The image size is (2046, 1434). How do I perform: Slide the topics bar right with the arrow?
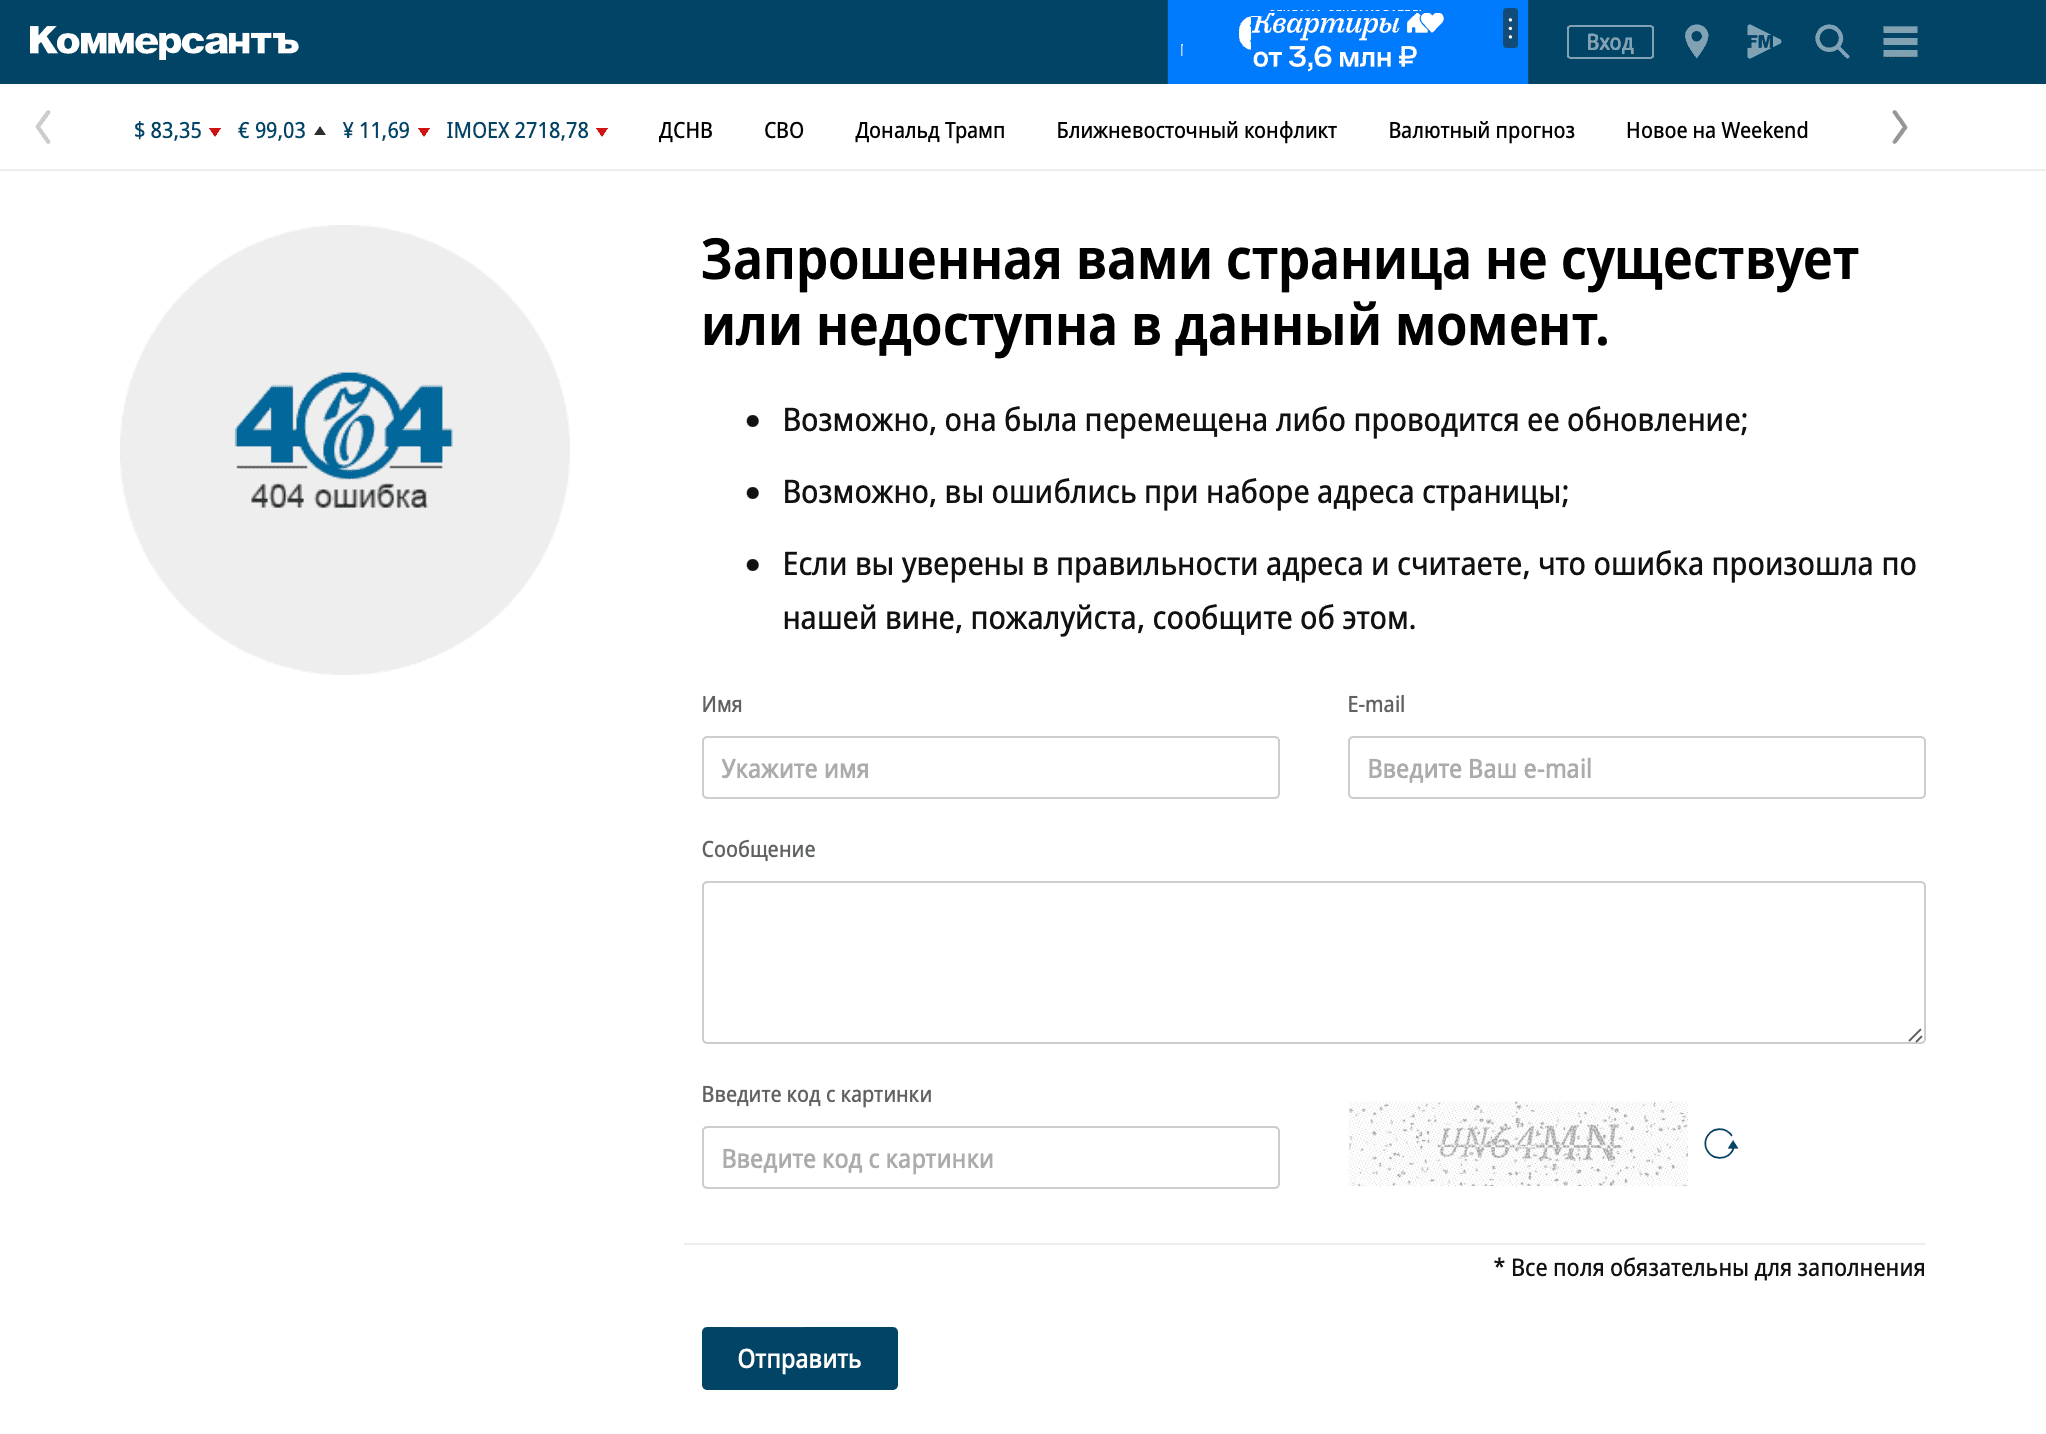click(x=1899, y=127)
